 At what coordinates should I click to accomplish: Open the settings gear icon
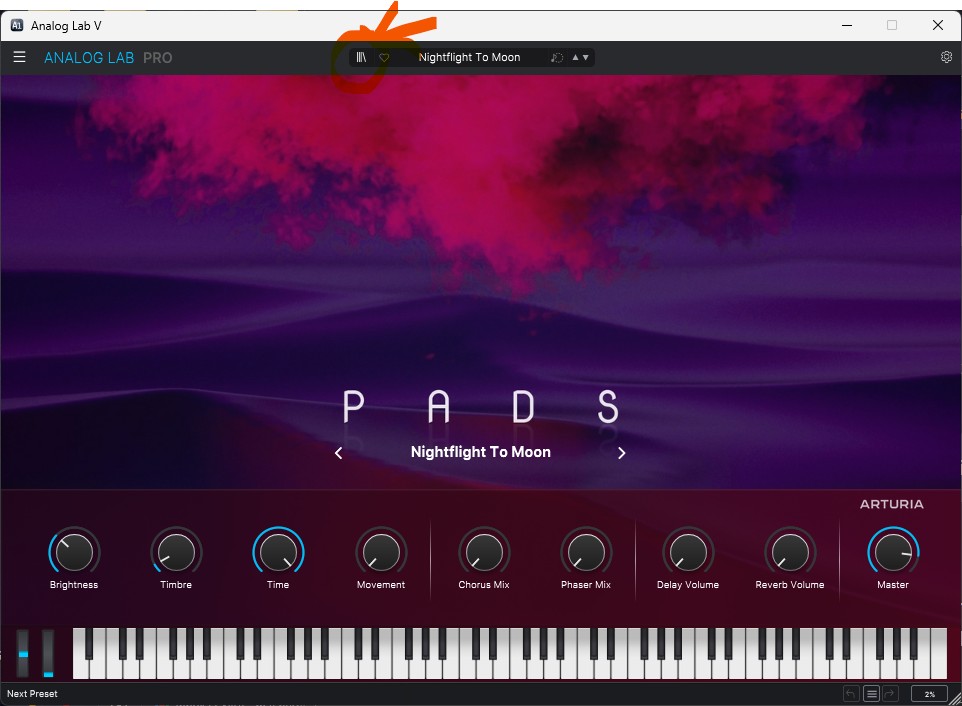[x=946, y=57]
